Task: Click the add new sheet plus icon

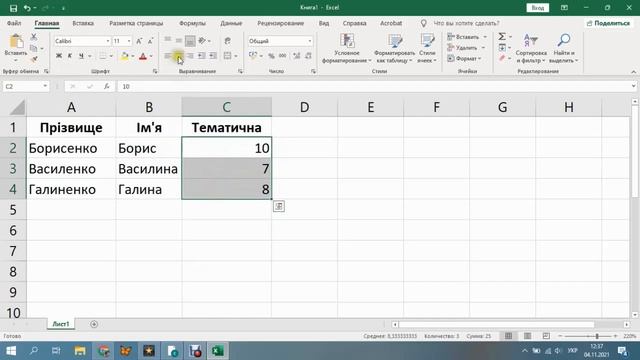Action: coord(94,324)
